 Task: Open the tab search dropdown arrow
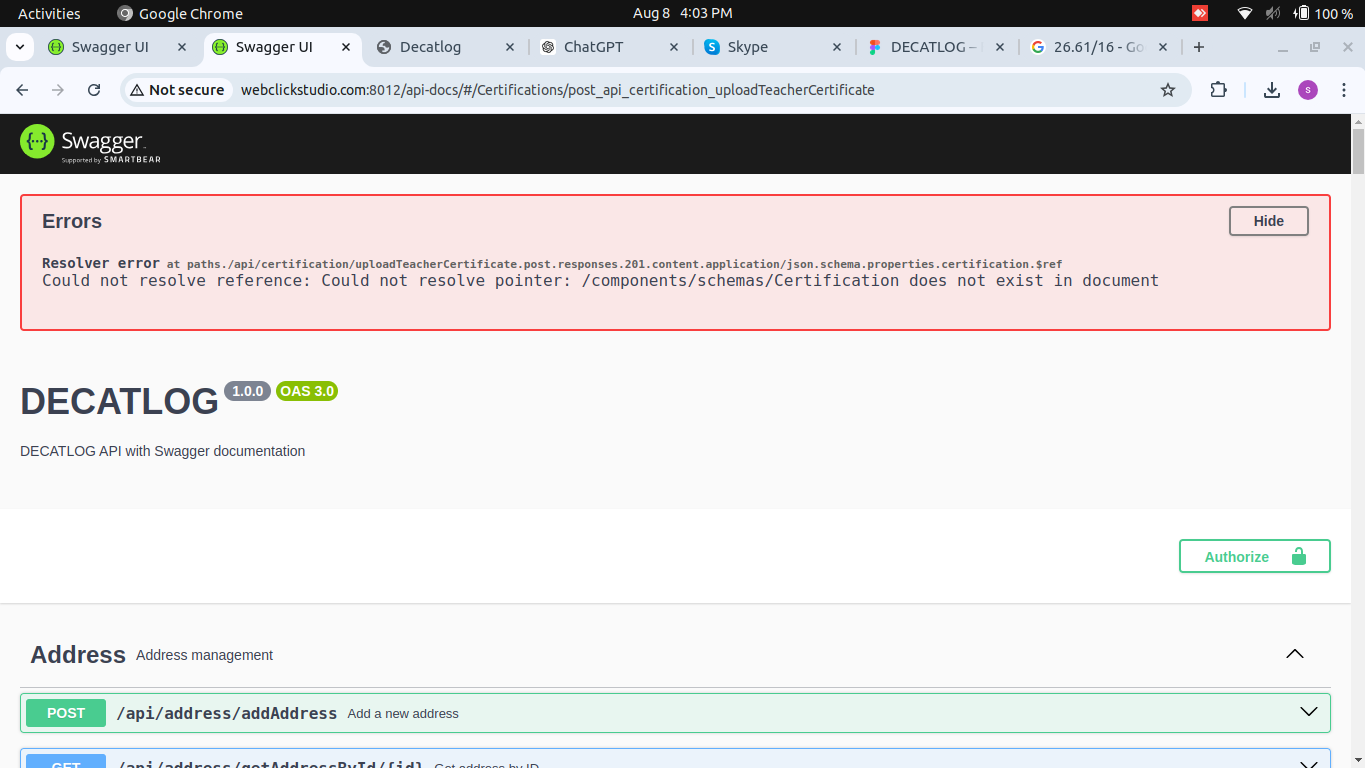pos(19,47)
